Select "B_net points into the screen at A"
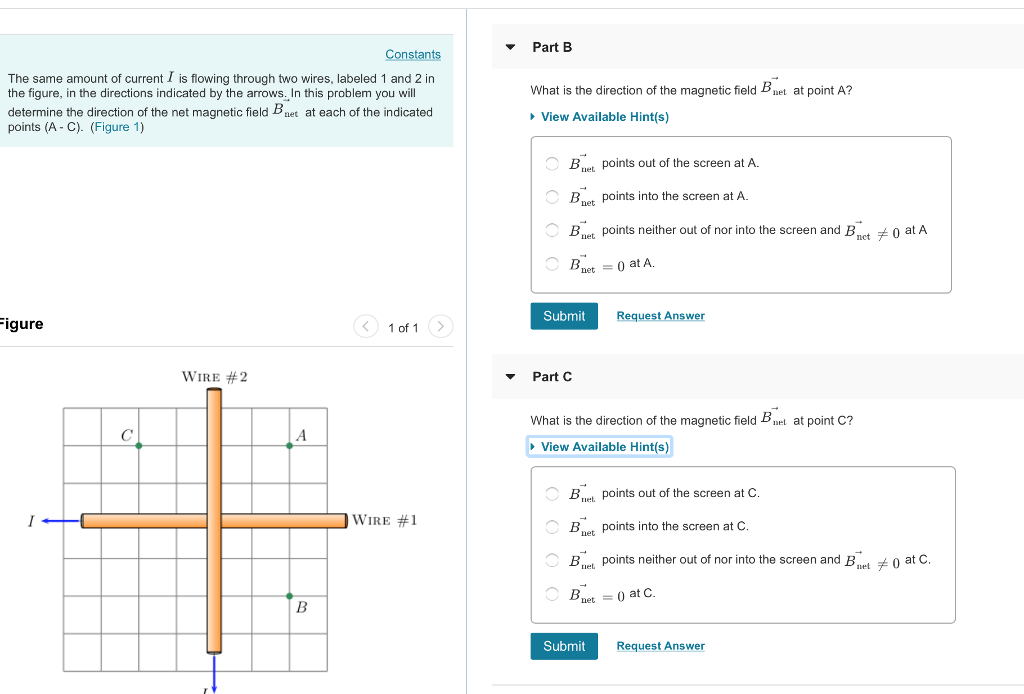Viewport: 1024px width, 694px height. (551, 196)
